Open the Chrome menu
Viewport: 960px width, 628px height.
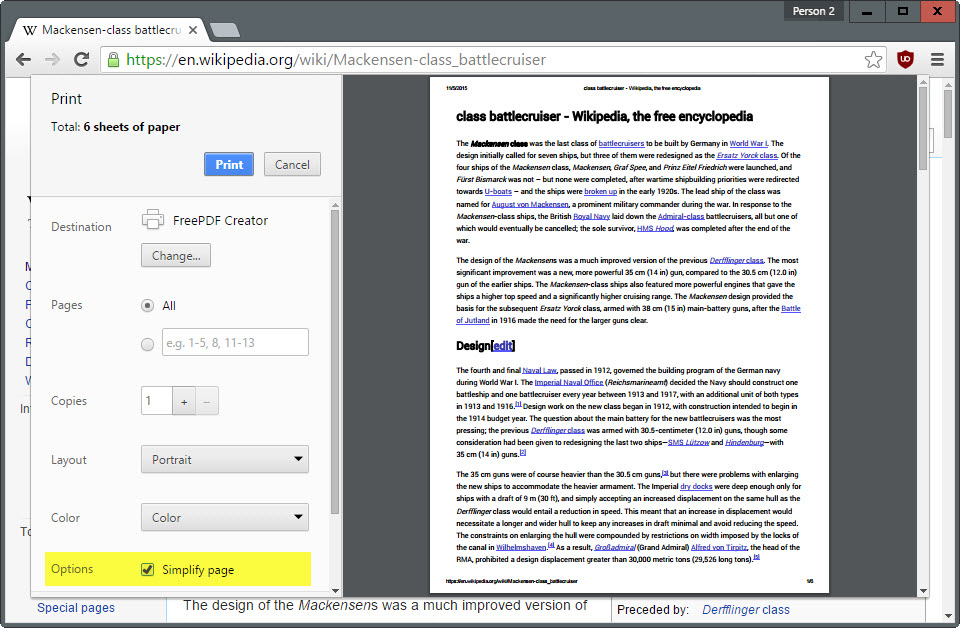click(938, 59)
